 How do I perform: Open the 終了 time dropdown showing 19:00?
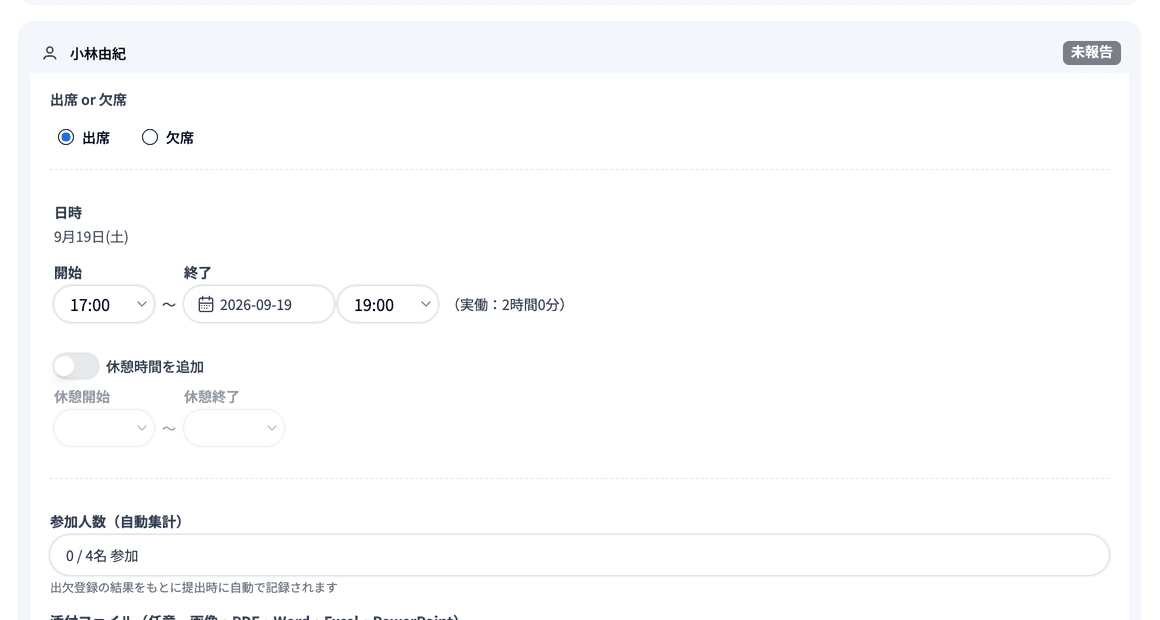pyautogui.click(x=388, y=305)
